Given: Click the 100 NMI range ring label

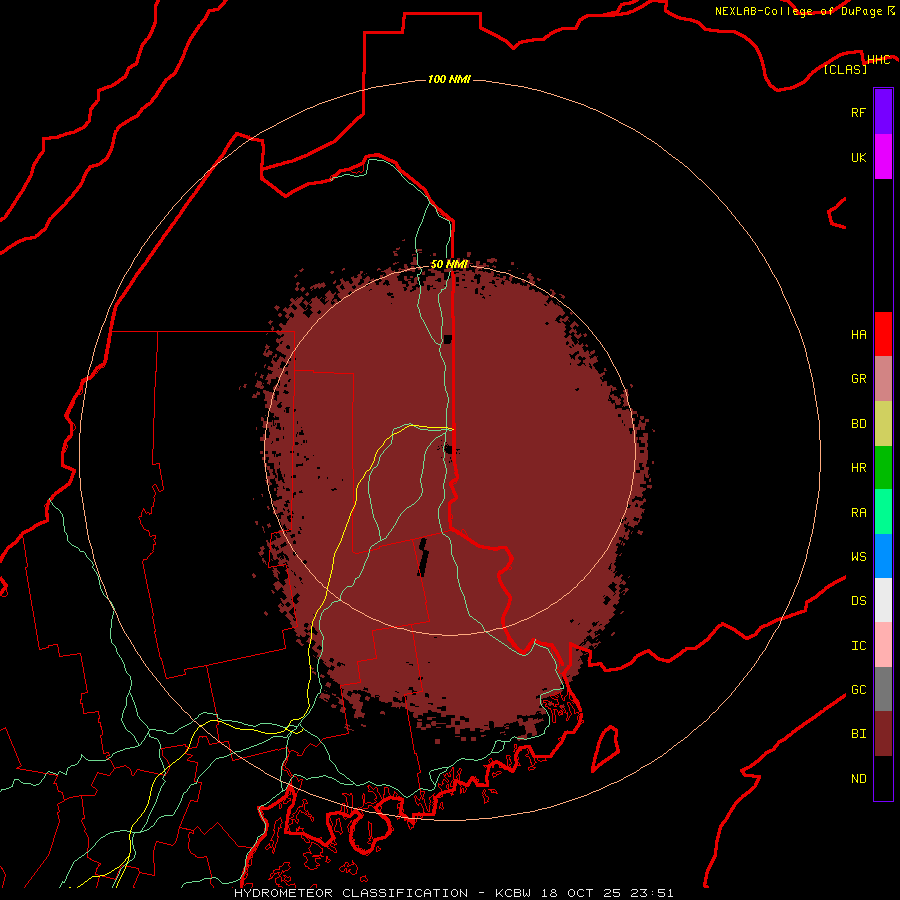Looking at the screenshot, I should (x=449, y=79).
